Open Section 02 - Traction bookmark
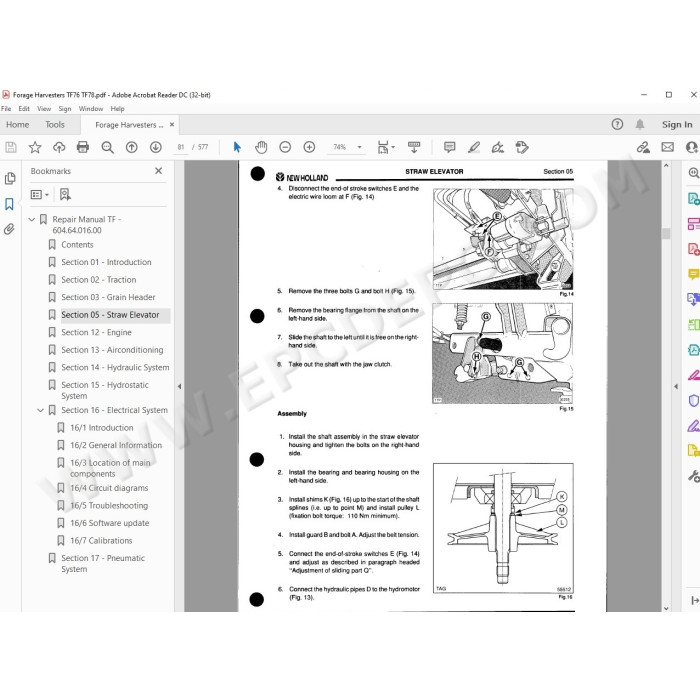Viewport: 700px width, 700px height. (x=99, y=279)
